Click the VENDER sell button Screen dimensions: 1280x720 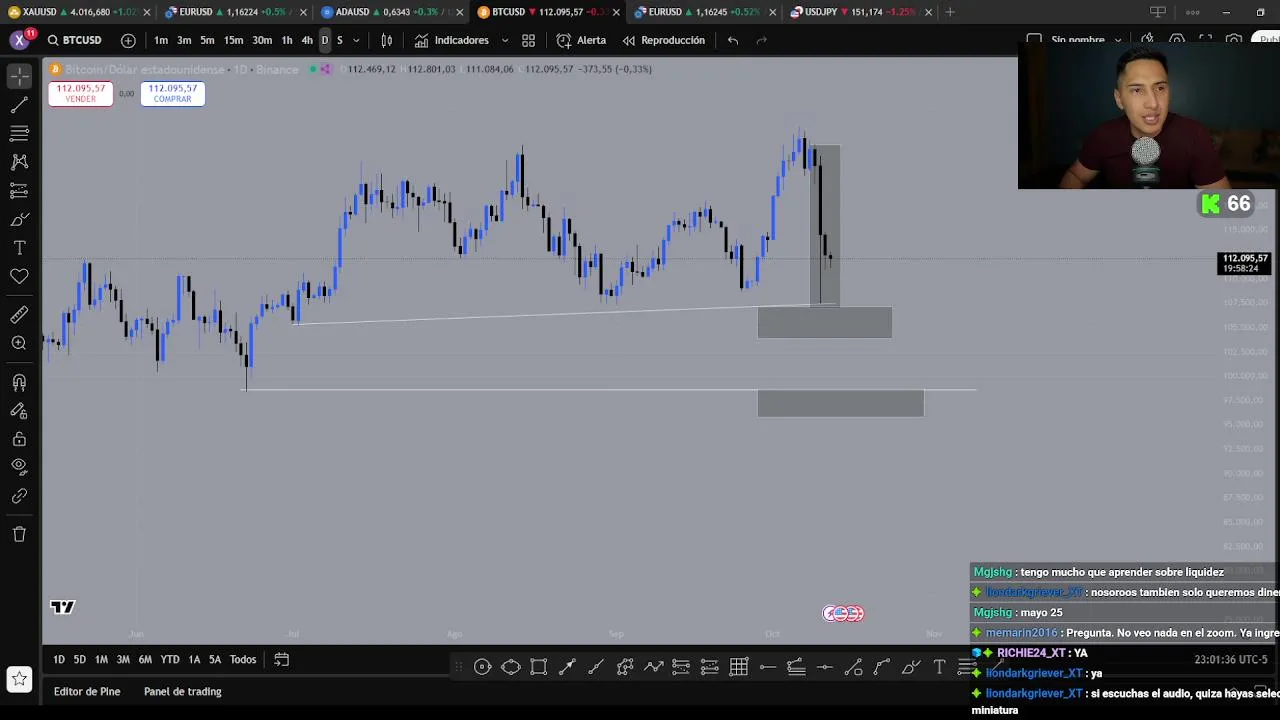(81, 93)
